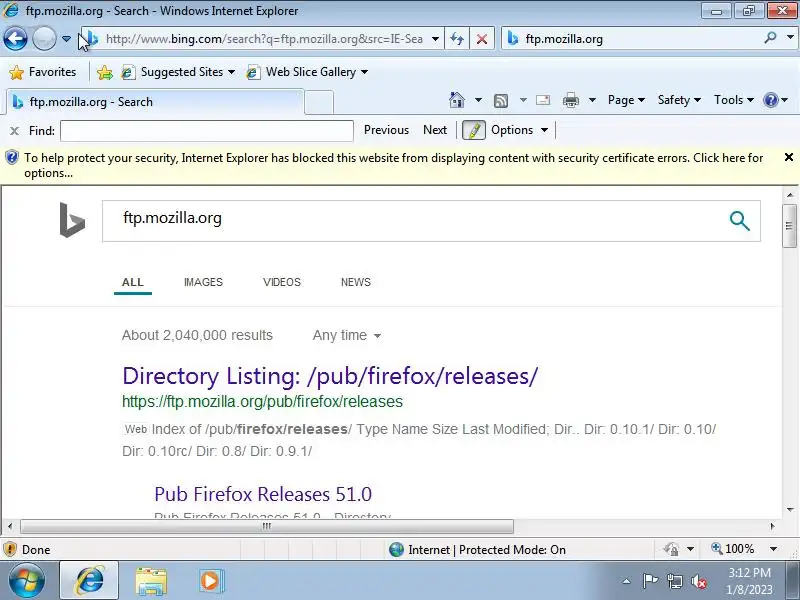Image resolution: width=800 pixels, height=600 pixels.
Task: Click the 100% zoom level button
Action: 733,549
